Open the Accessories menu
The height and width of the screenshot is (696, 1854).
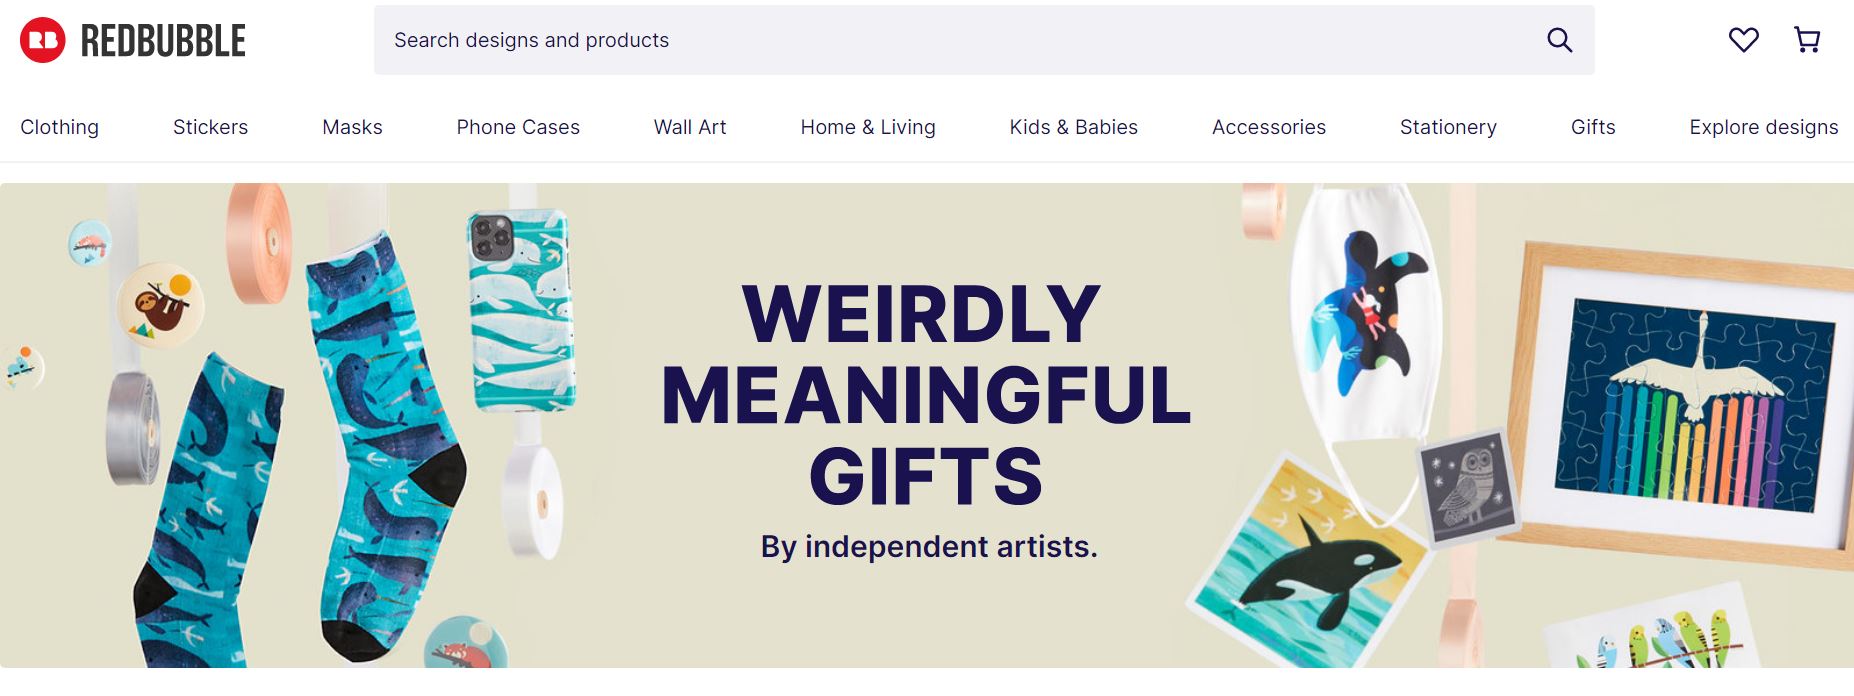pyautogui.click(x=1268, y=127)
